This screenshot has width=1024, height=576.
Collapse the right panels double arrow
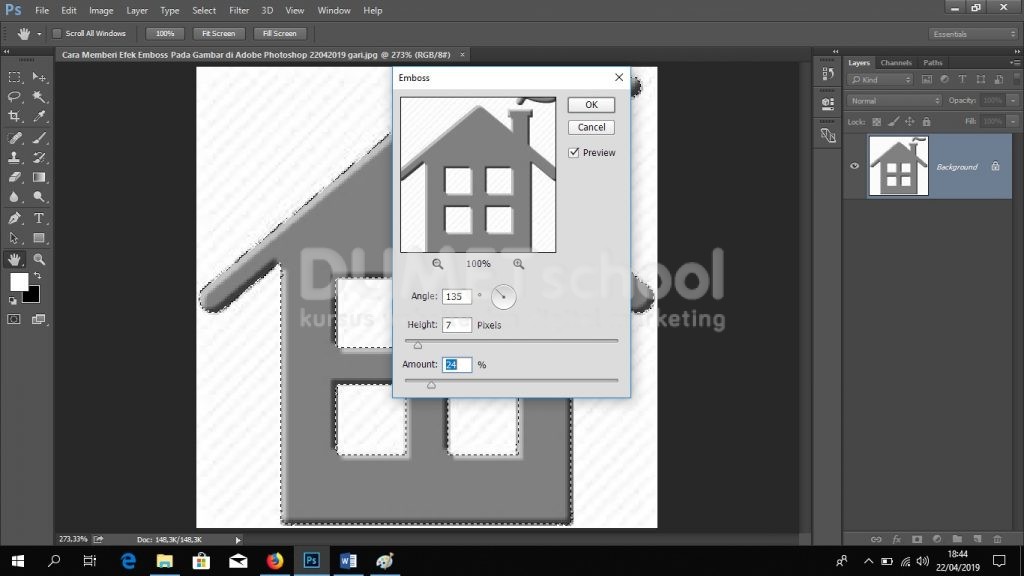(x=1017, y=51)
